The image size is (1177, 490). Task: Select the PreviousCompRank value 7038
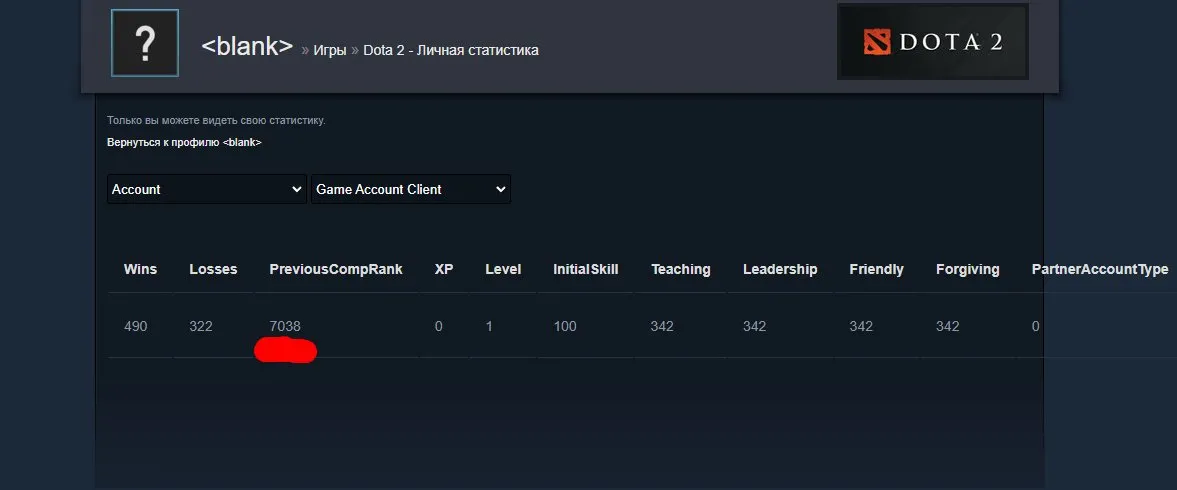(x=285, y=326)
